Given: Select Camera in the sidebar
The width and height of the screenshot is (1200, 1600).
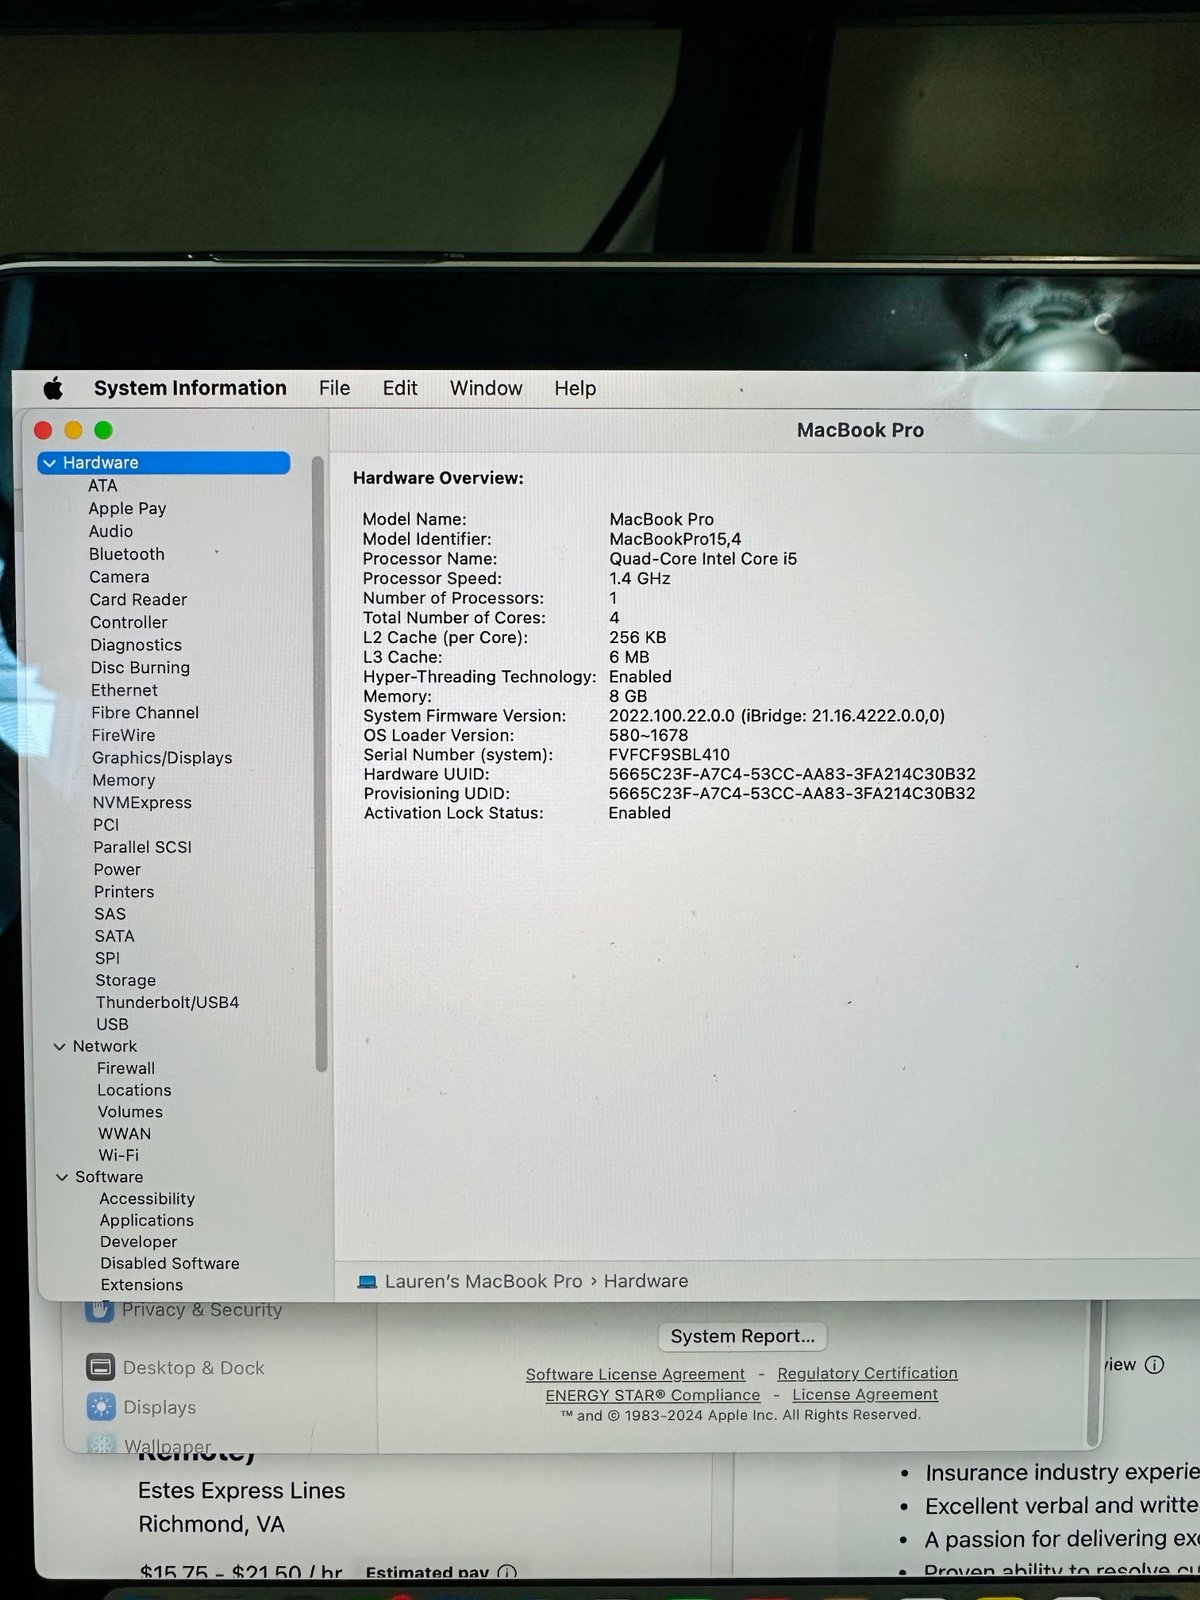Looking at the screenshot, I should point(119,577).
